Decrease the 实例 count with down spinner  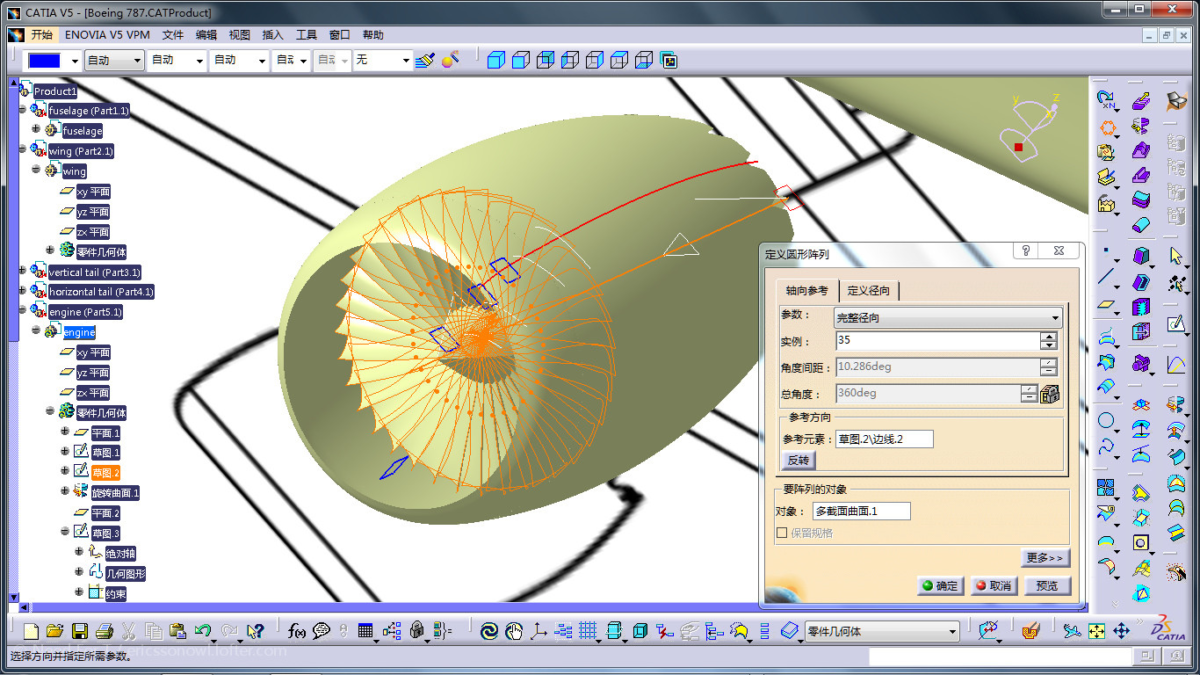click(x=1049, y=346)
